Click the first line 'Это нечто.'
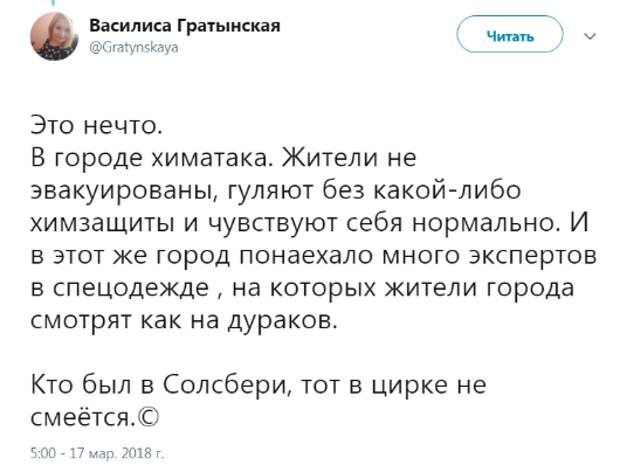This screenshot has height=472, width=620. tap(96, 126)
